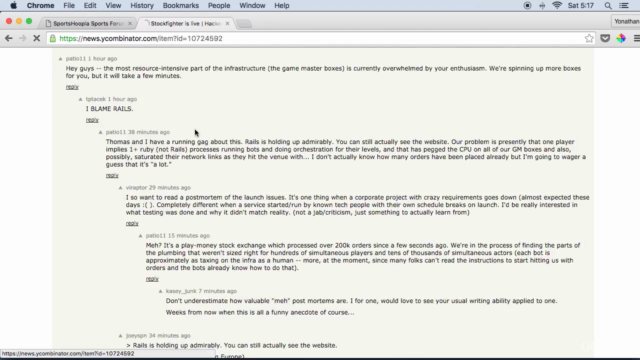Click the browser forward arrow
The width and height of the screenshot is (640, 360).
[22, 38]
